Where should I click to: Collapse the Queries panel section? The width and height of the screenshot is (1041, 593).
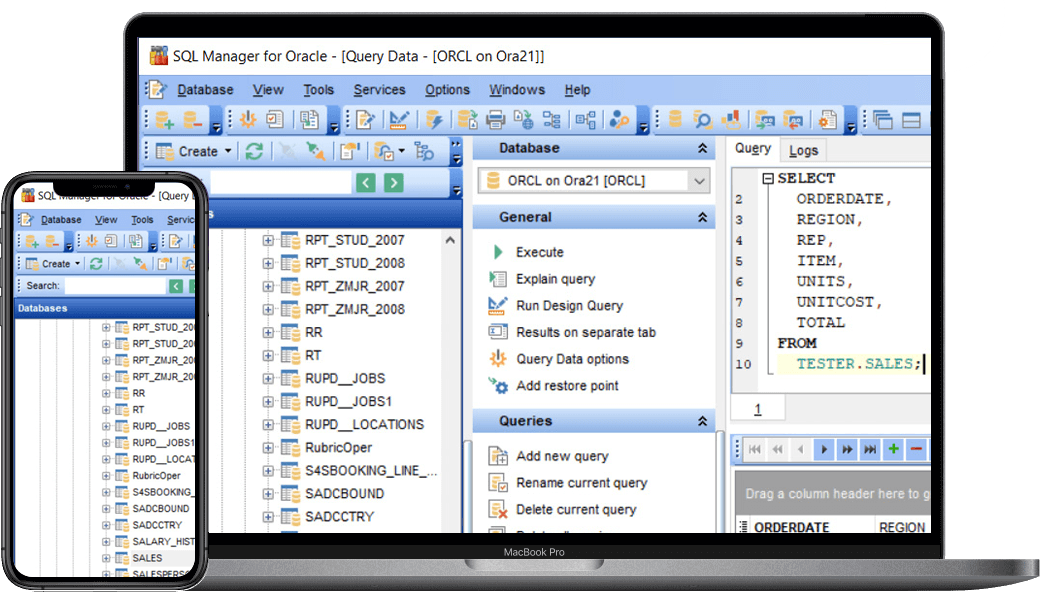coord(702,421)
